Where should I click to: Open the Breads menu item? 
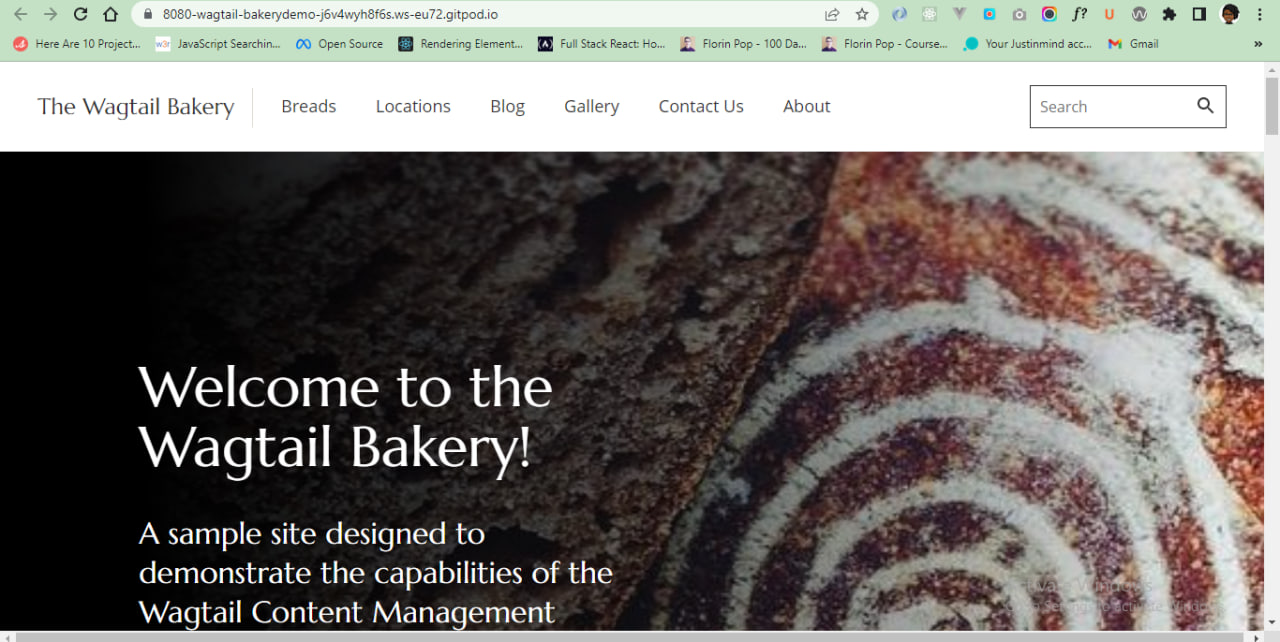308,106
